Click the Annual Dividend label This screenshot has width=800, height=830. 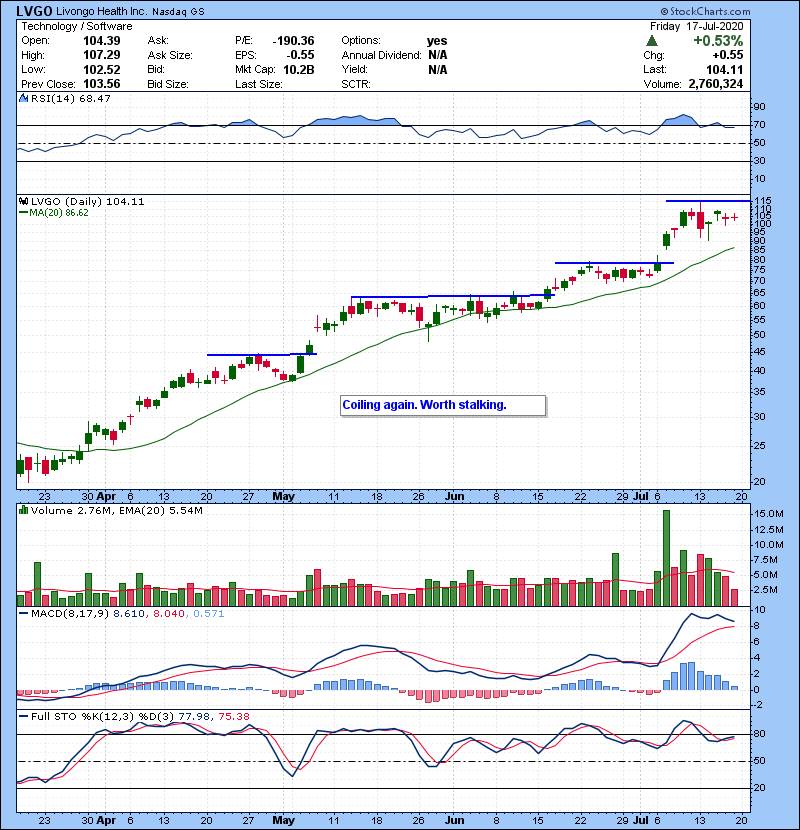tap(381, 55)
